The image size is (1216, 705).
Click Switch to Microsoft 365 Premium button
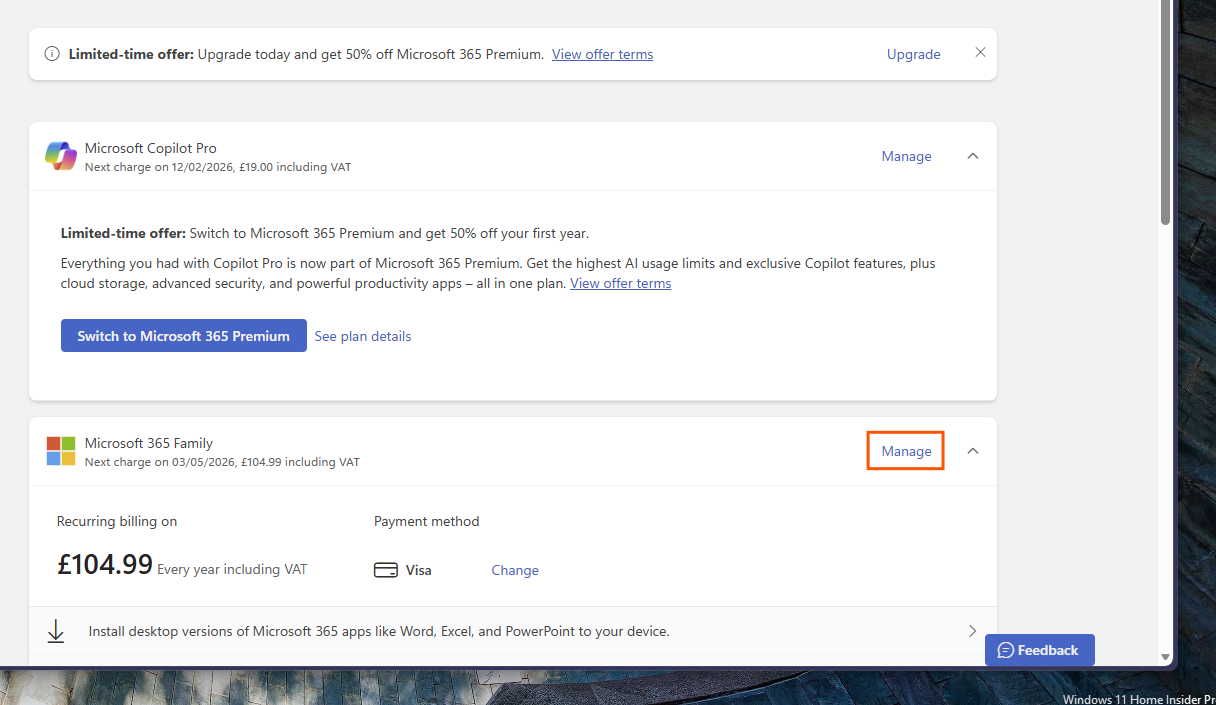click(x=184, y=336)
